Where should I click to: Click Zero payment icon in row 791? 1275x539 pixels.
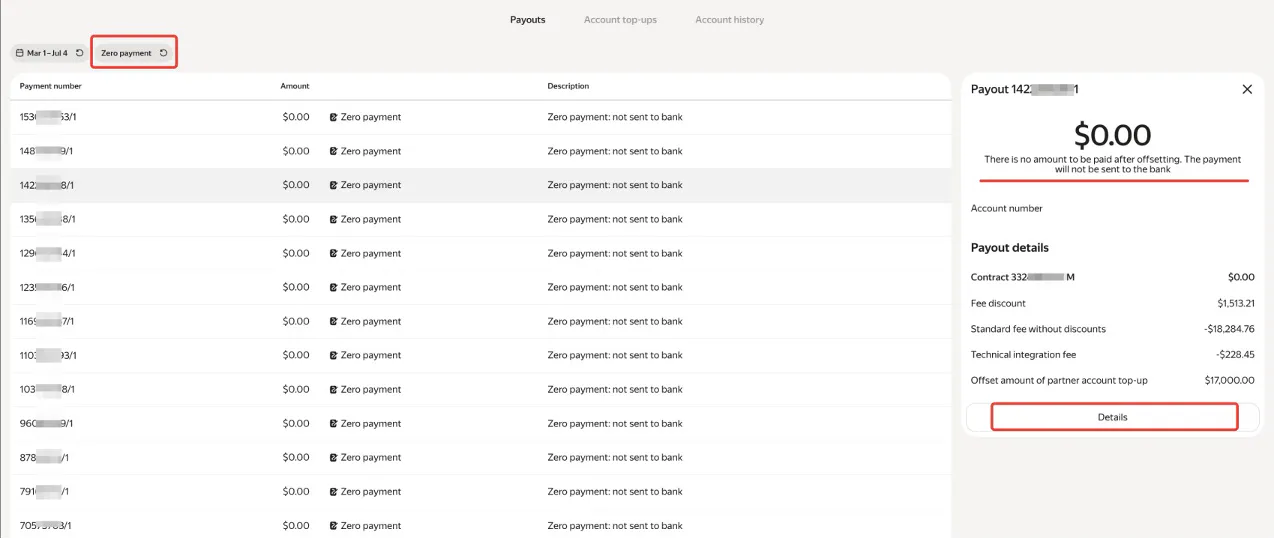(334, 491)
